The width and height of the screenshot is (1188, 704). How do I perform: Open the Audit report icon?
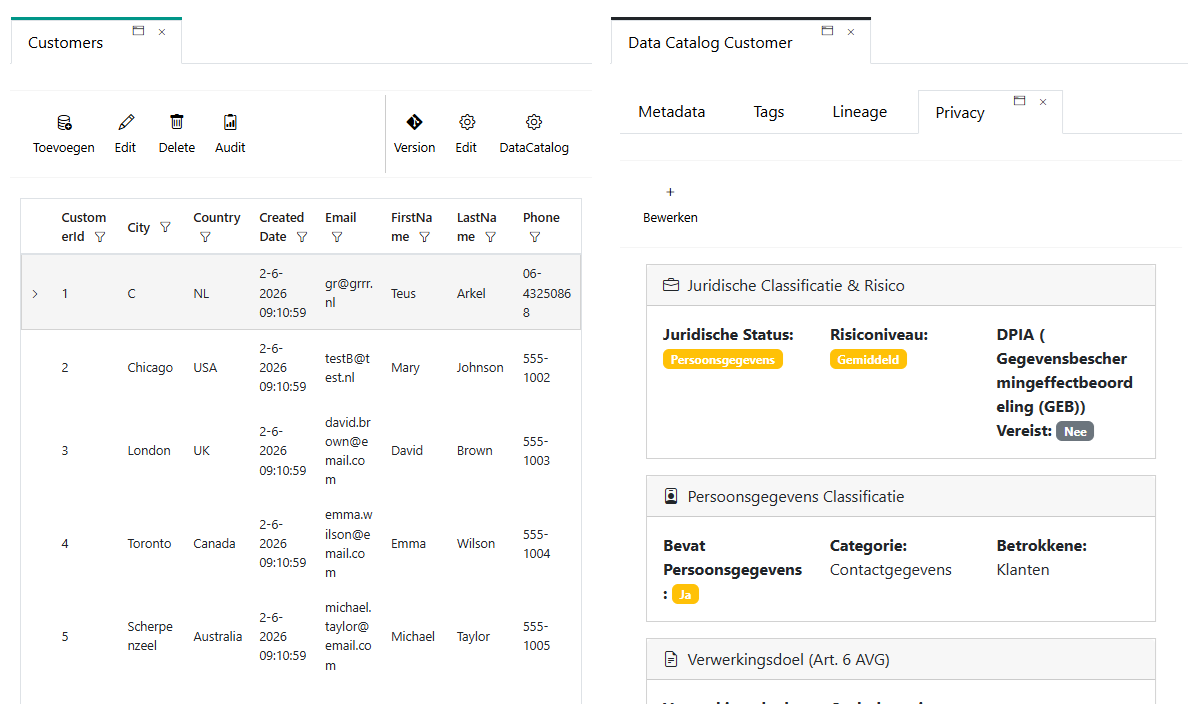point(230,122)
